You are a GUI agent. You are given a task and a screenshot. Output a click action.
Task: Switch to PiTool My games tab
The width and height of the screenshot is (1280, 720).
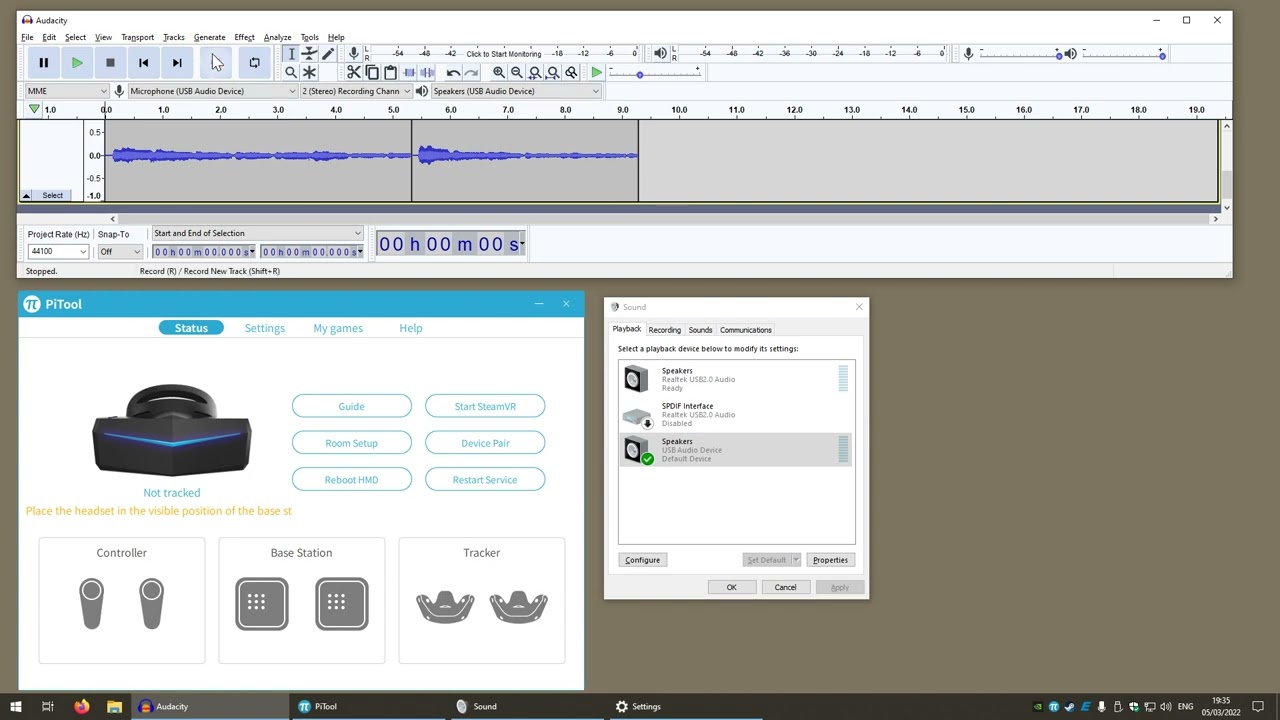click(x=338, y=328)
